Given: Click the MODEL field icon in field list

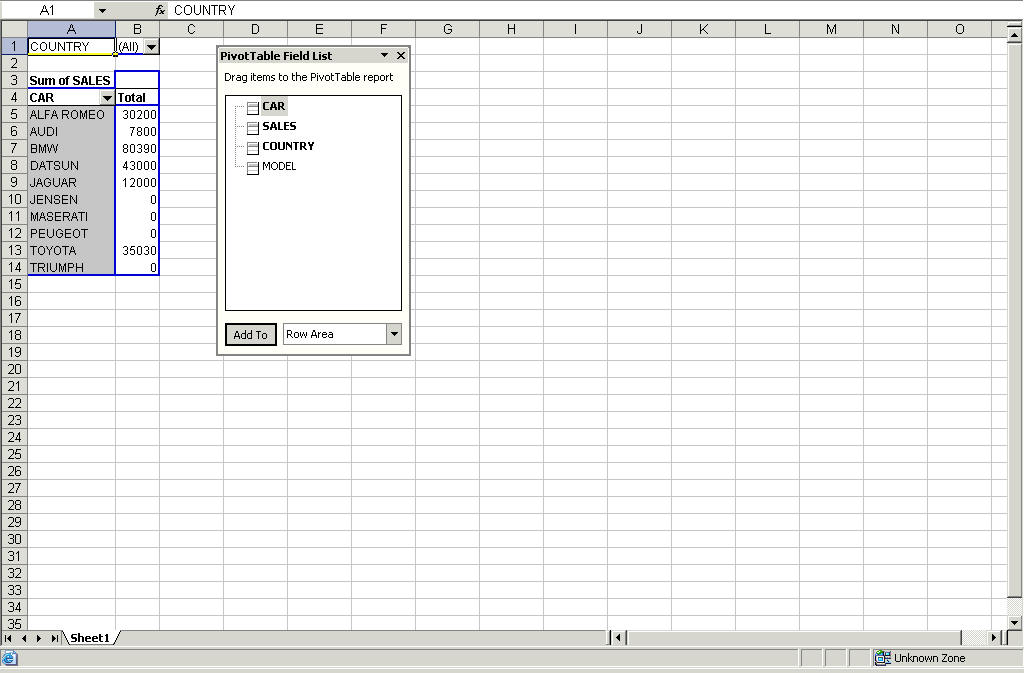Looking at the screenshot, I should click(253, 168).
